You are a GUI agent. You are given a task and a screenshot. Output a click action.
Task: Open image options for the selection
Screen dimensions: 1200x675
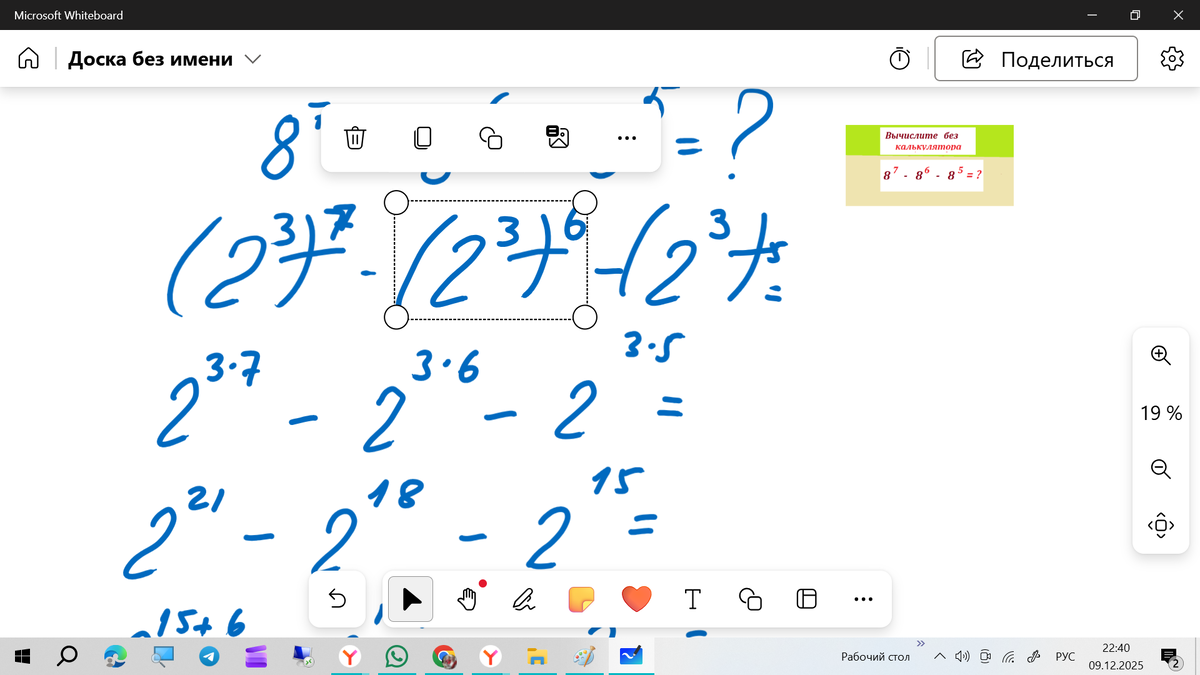[x=558, y=137]
